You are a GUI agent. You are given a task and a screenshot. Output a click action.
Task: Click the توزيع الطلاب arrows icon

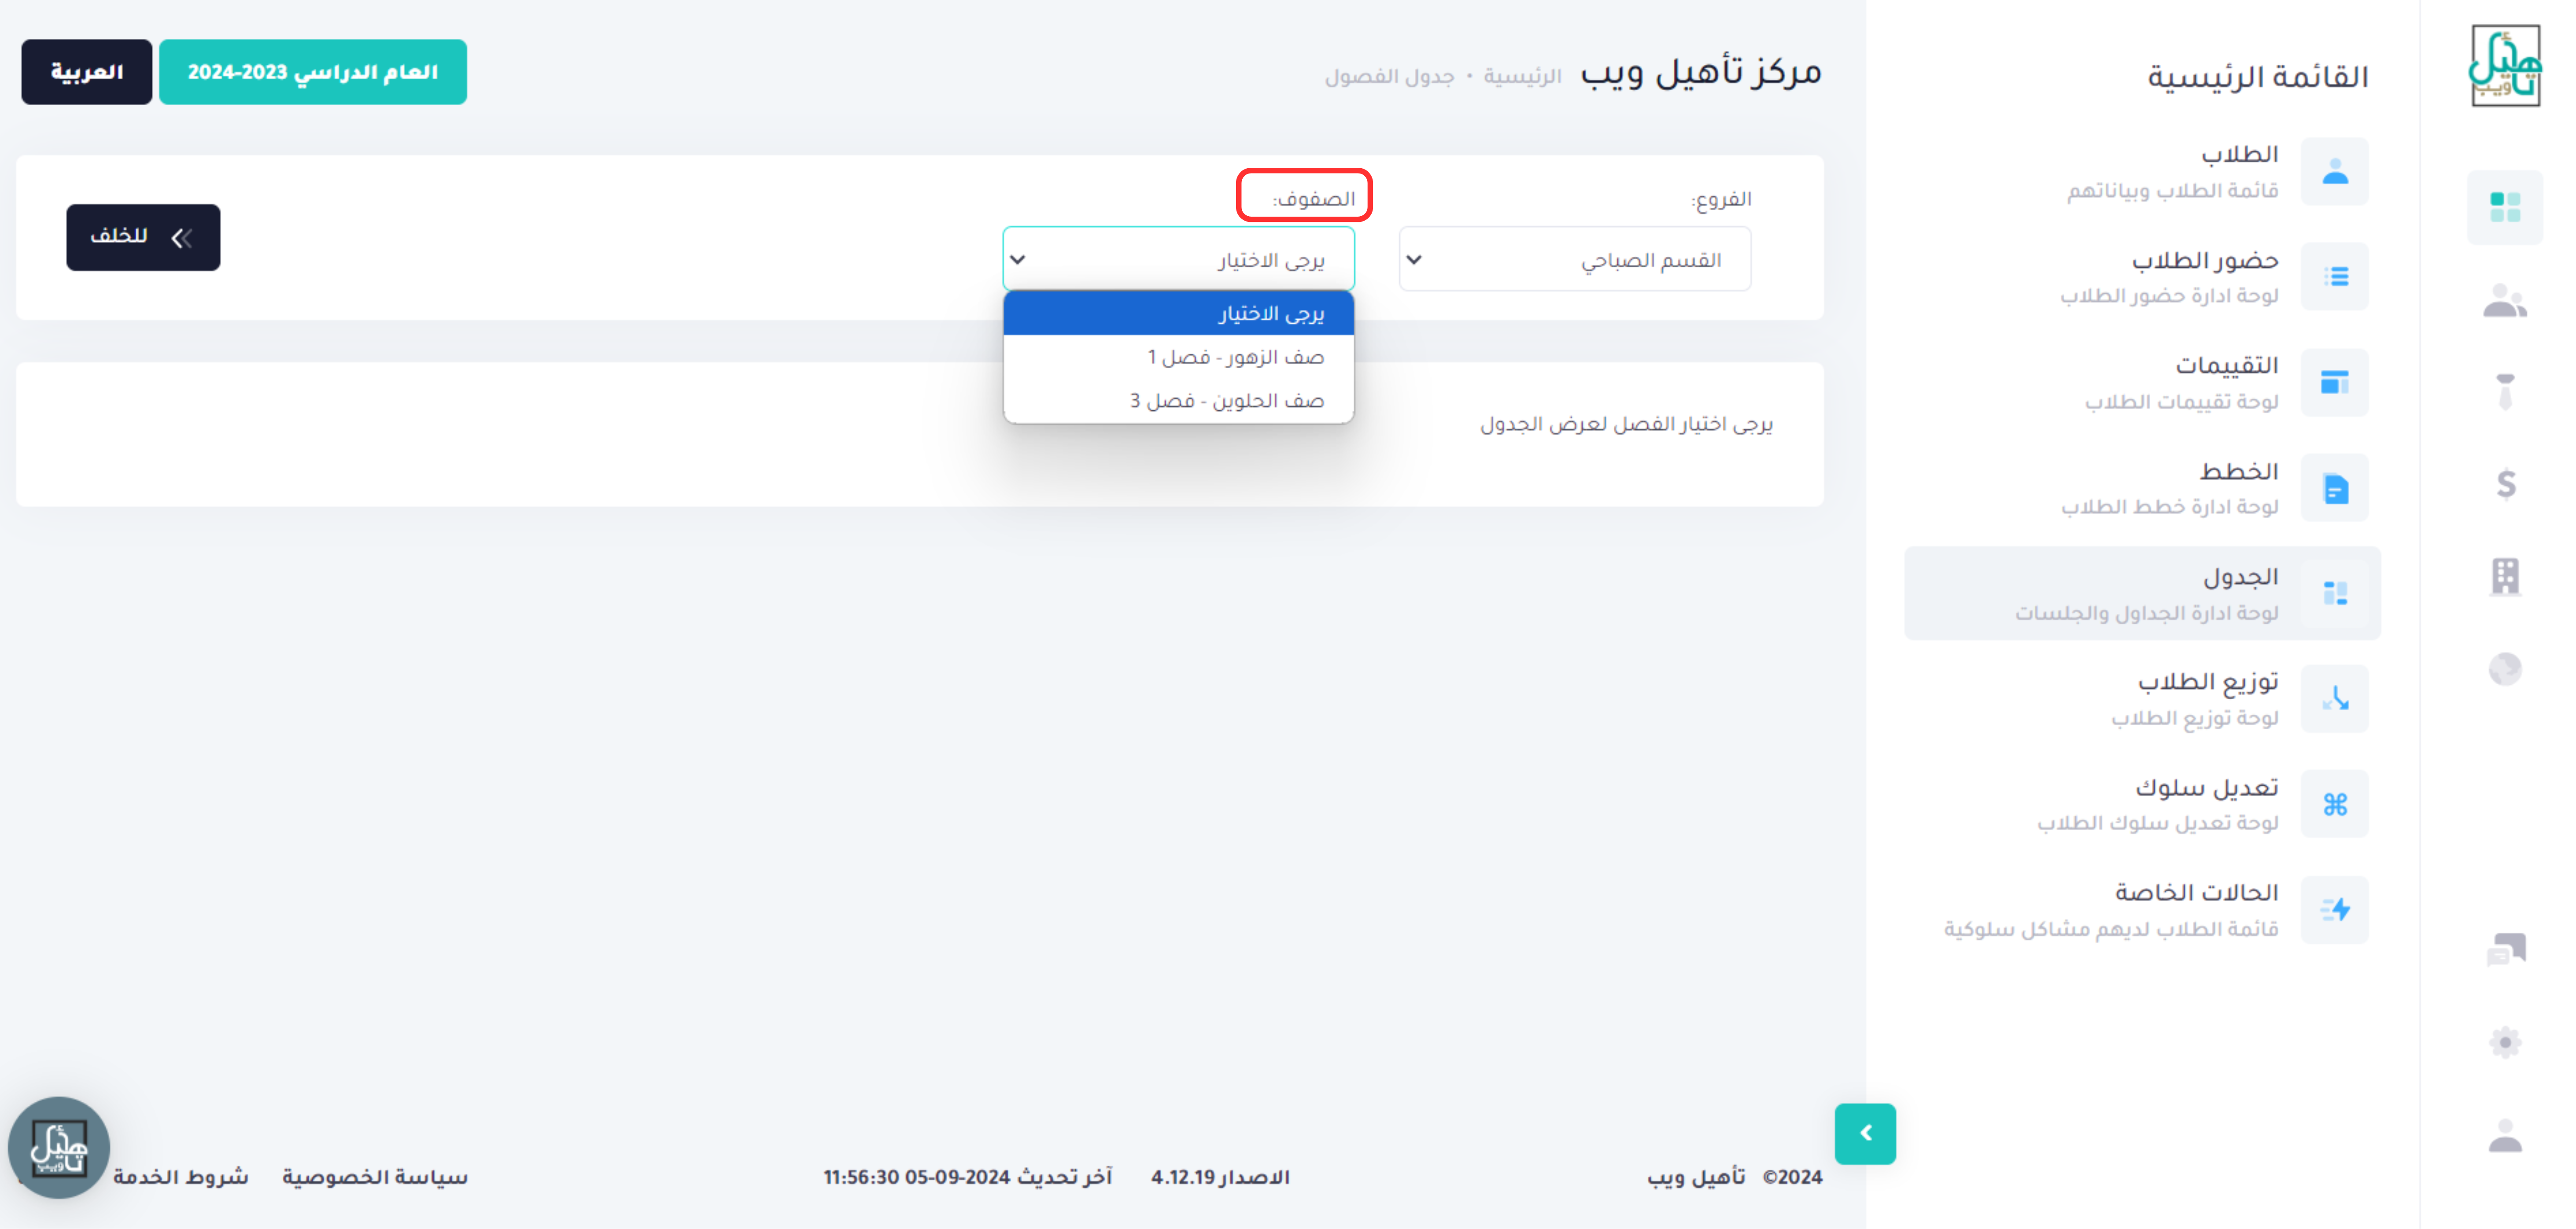tap(2335, 698)
